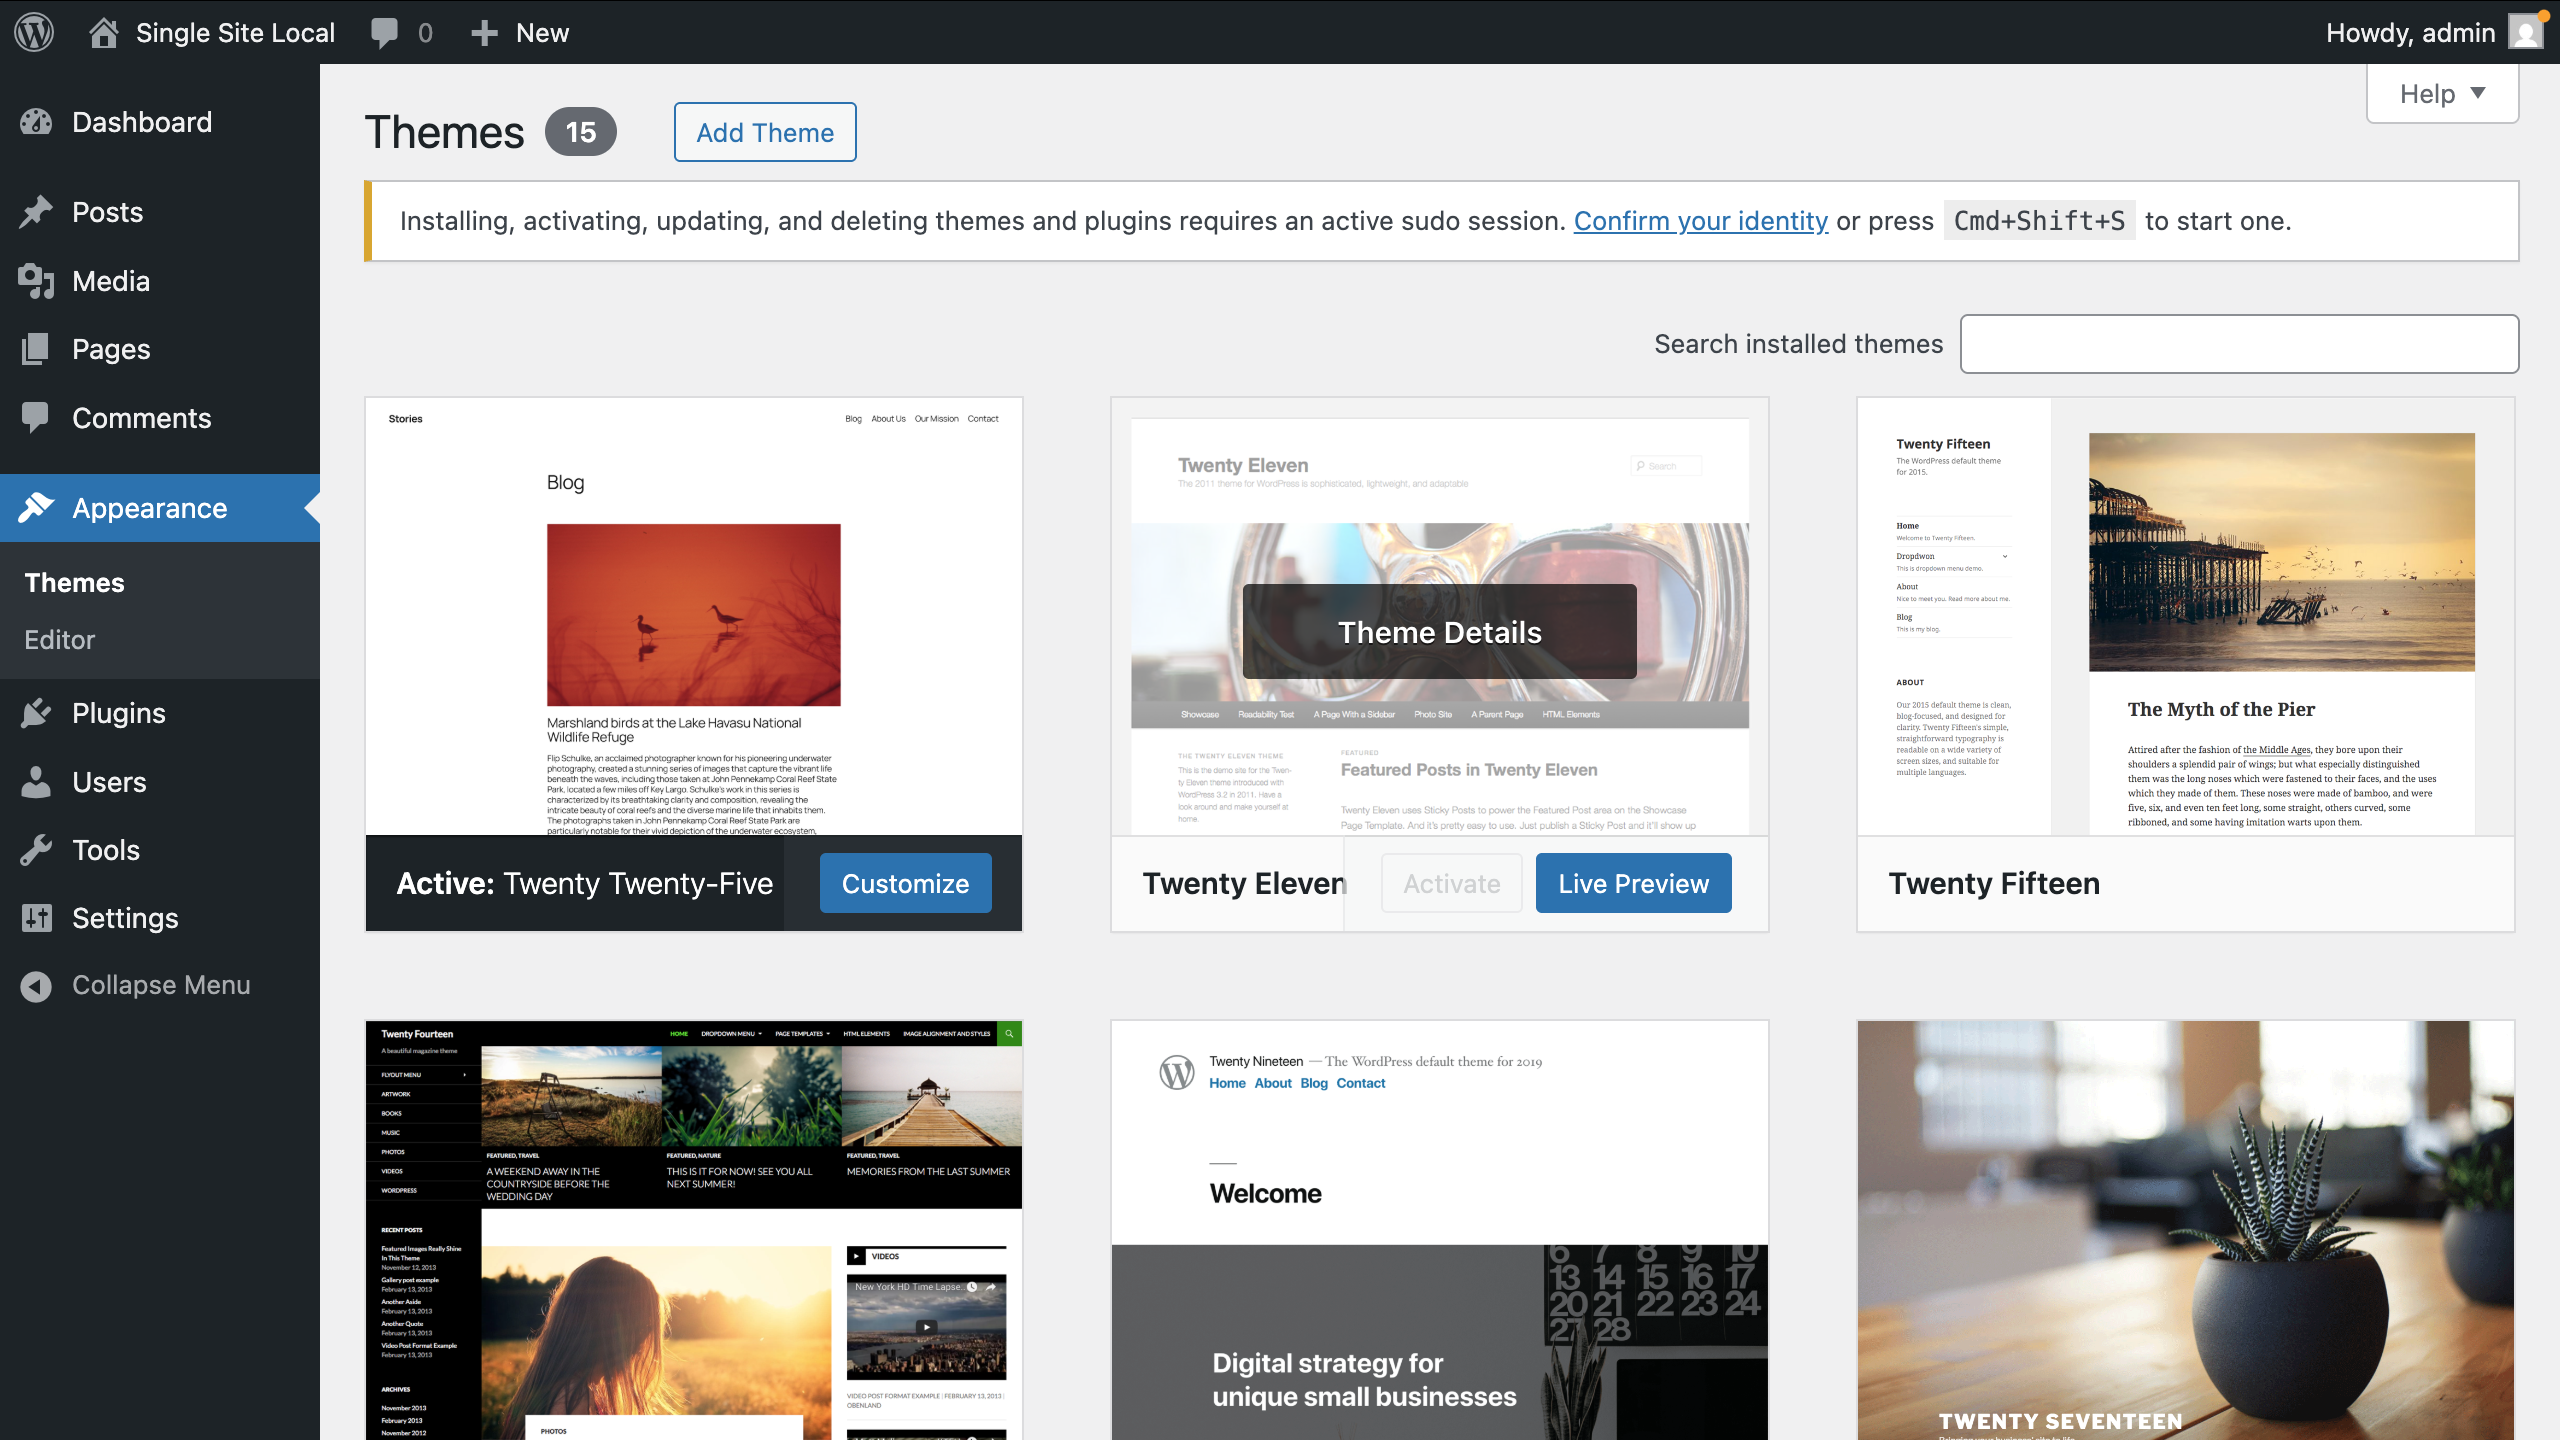Open the comments bubble icon in admin bar
Image resolution: width=2560 pixels, height=1440 pixels.
pyautogui.click(x=384, y=33)
